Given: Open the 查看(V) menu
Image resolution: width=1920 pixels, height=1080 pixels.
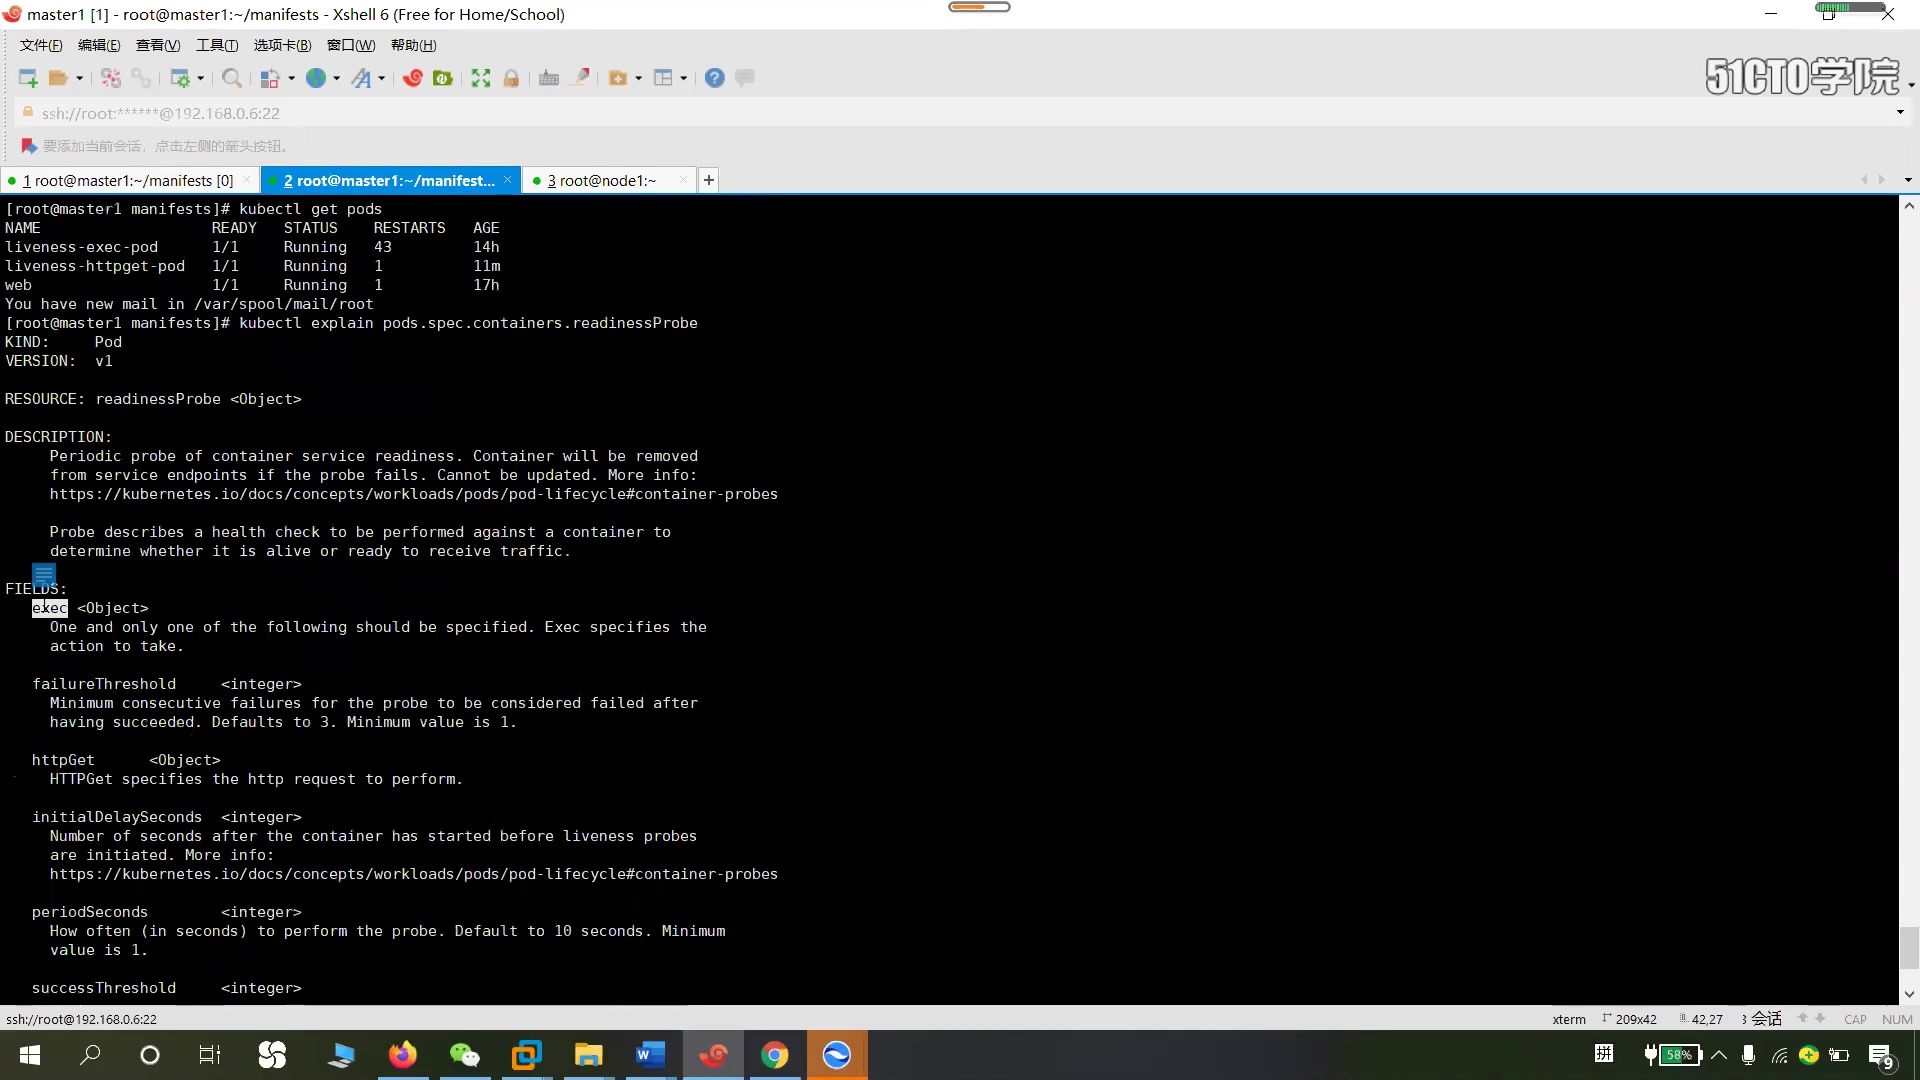Looking at the screenshot, I should coord(158,45).
